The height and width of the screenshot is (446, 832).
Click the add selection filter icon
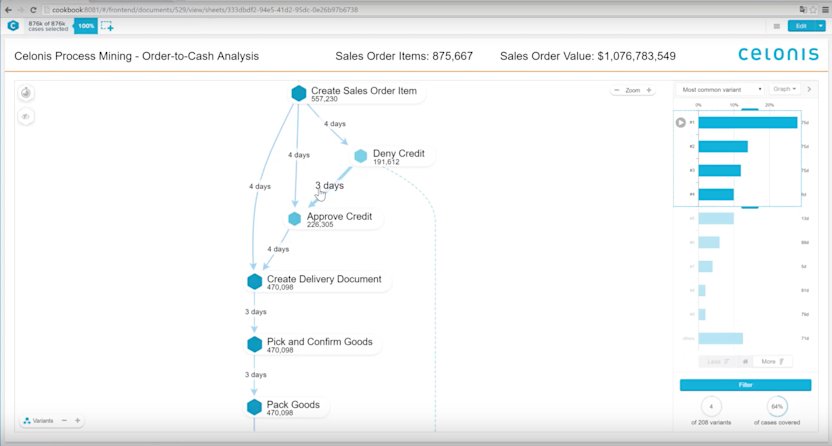(x=107, y=26)
